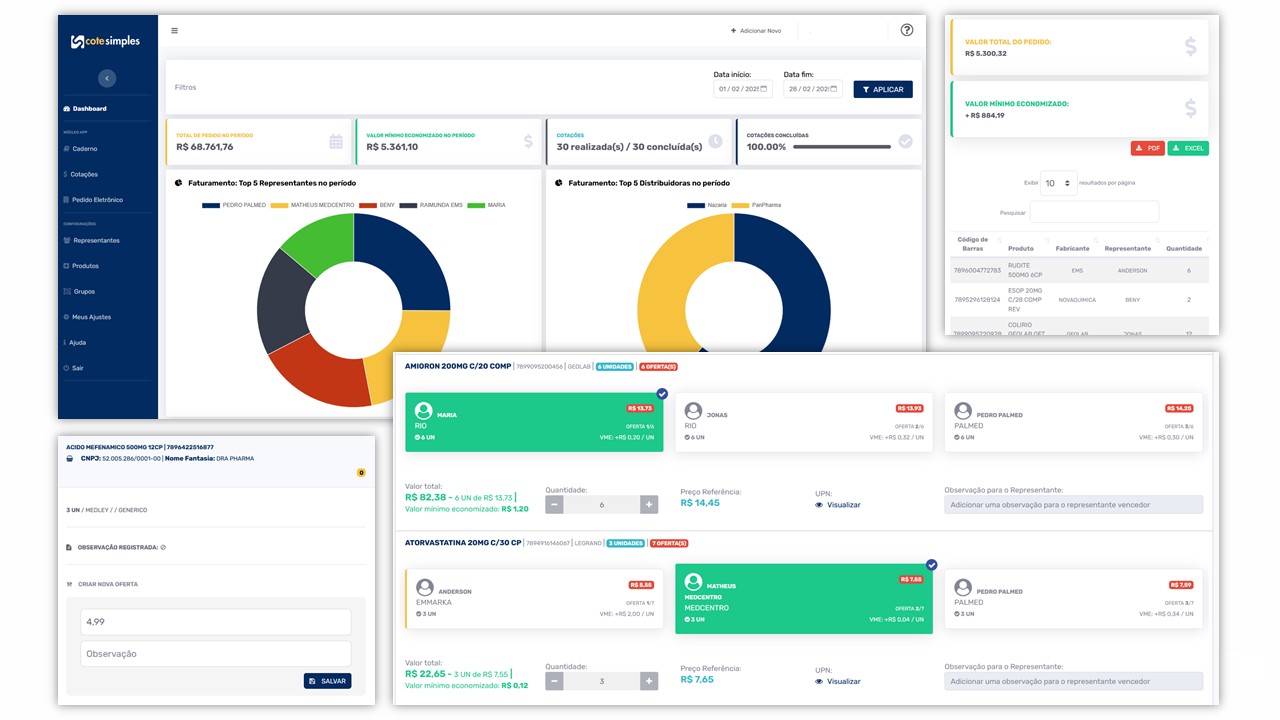
Task: Click calendar icon in Data início field
Action: click(765, 89)
